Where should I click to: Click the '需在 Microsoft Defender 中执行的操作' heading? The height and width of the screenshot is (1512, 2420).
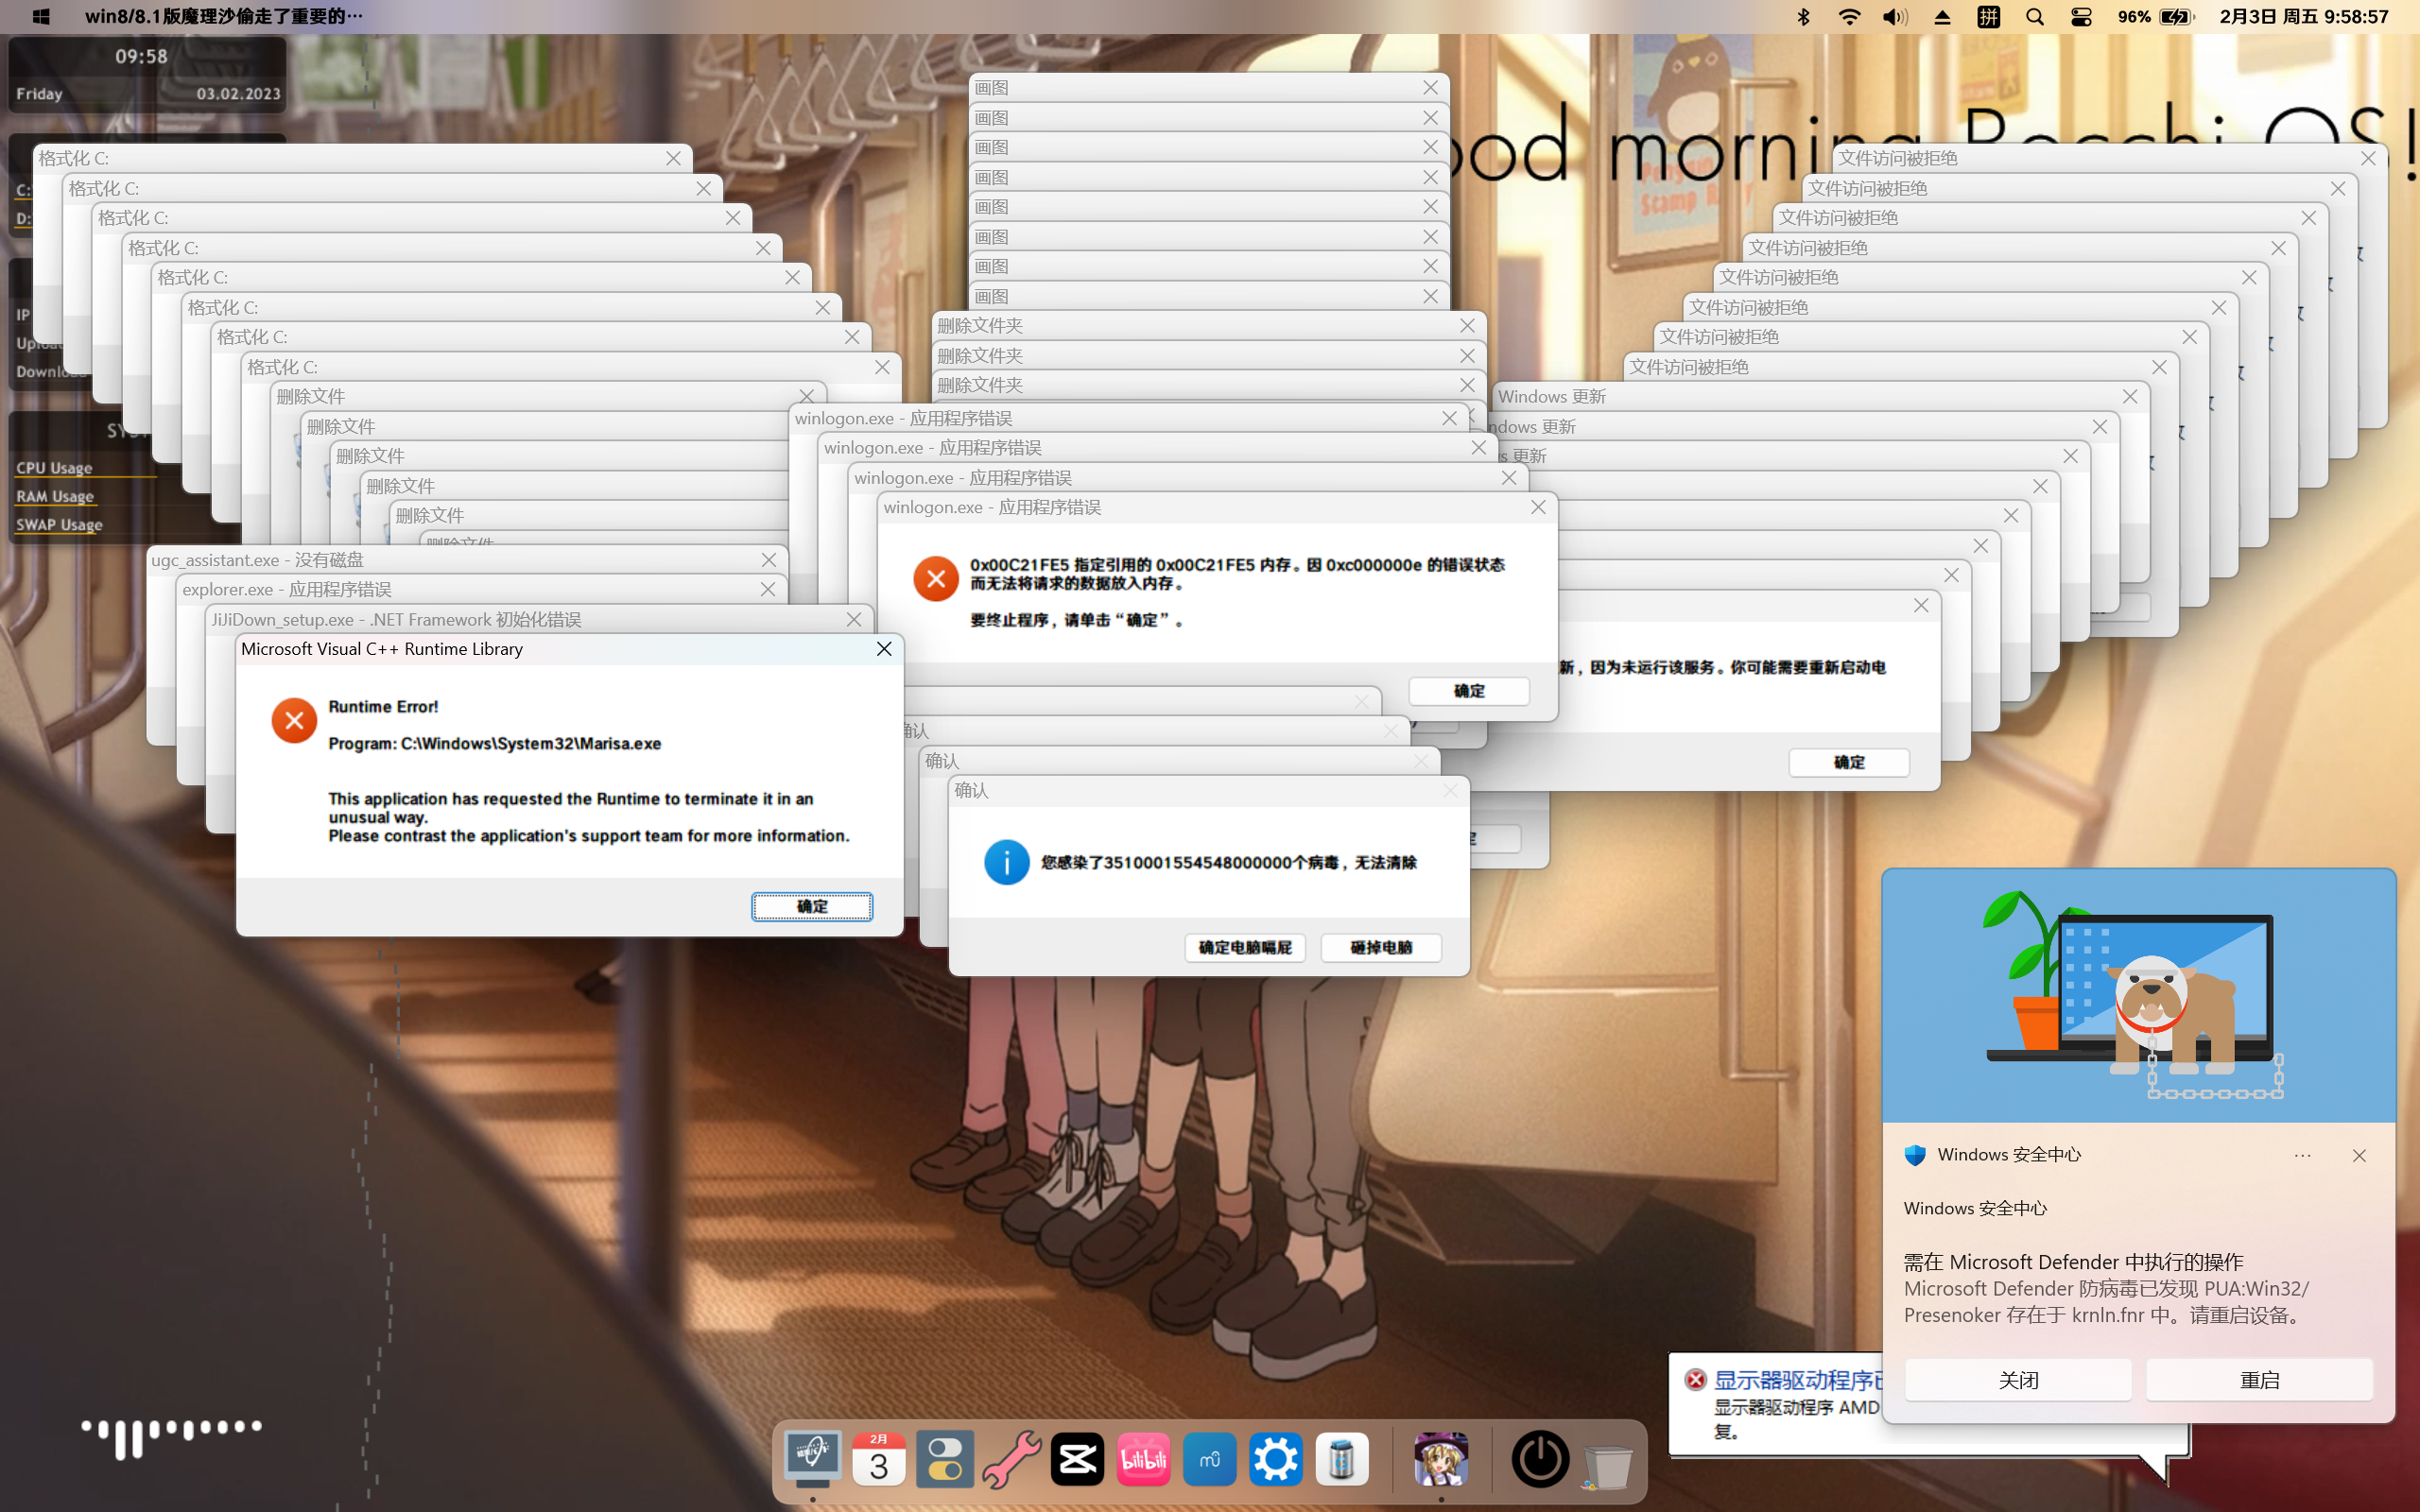pos(2073,1262)
